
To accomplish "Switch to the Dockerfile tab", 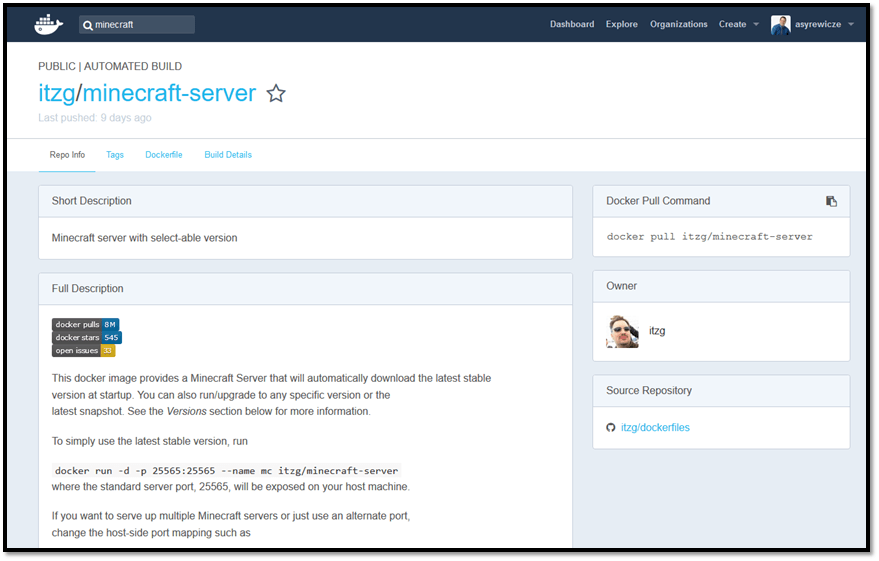I will click(164, 155).
